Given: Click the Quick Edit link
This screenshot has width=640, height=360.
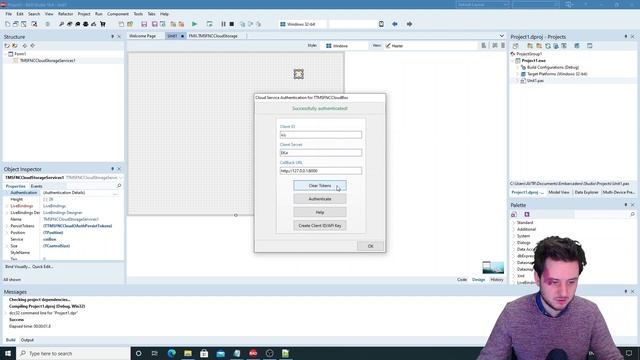Looking at the screenshot, I should point(43,267).
